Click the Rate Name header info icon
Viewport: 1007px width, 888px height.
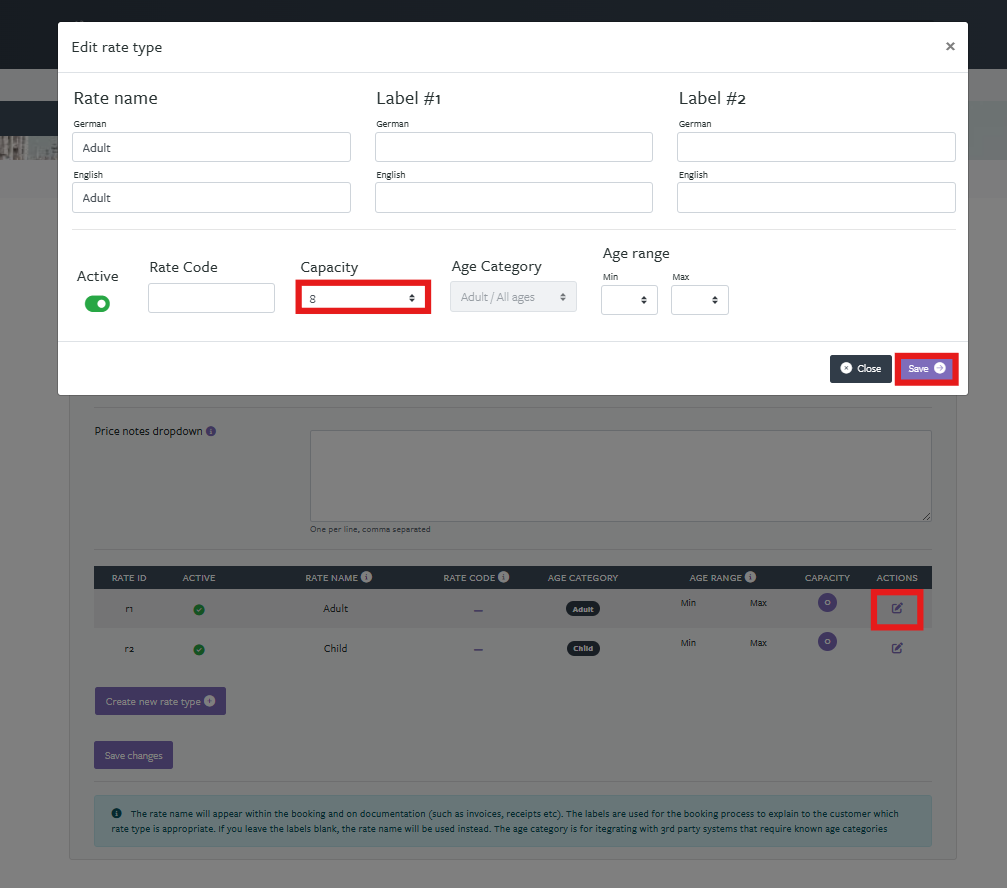coord(366,577)
